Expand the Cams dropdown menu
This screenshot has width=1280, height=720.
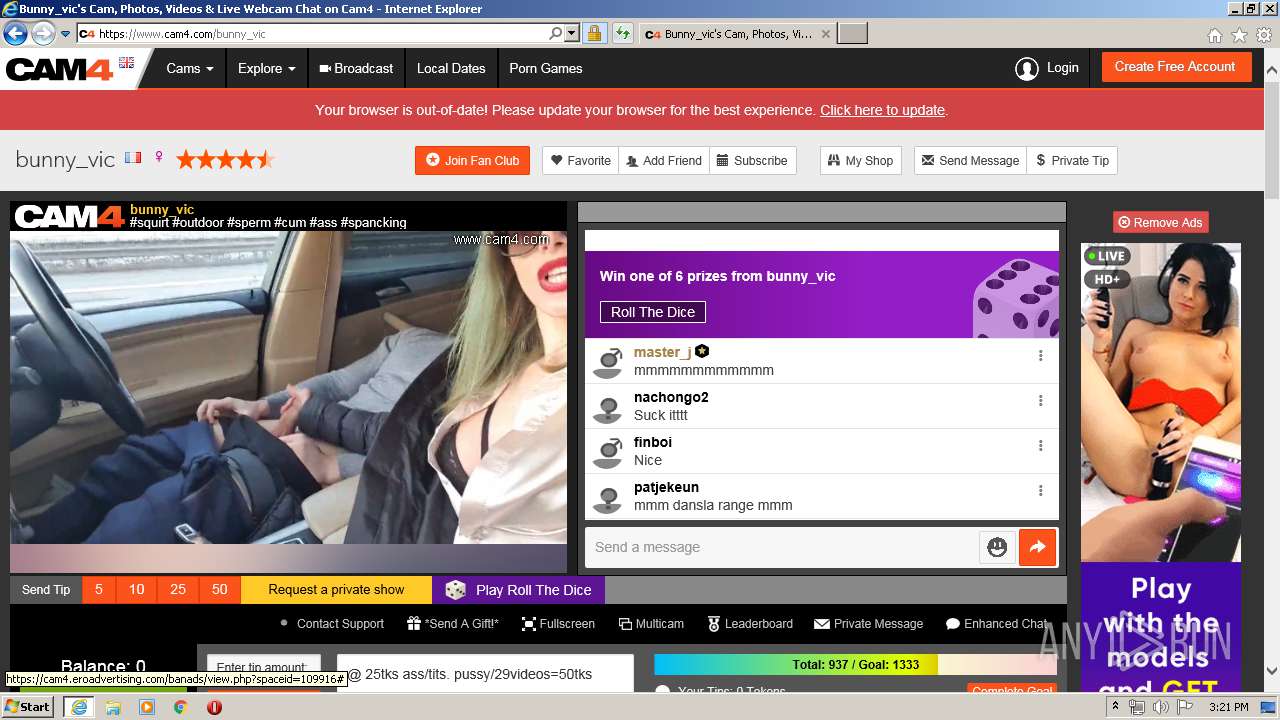[190, 69]
